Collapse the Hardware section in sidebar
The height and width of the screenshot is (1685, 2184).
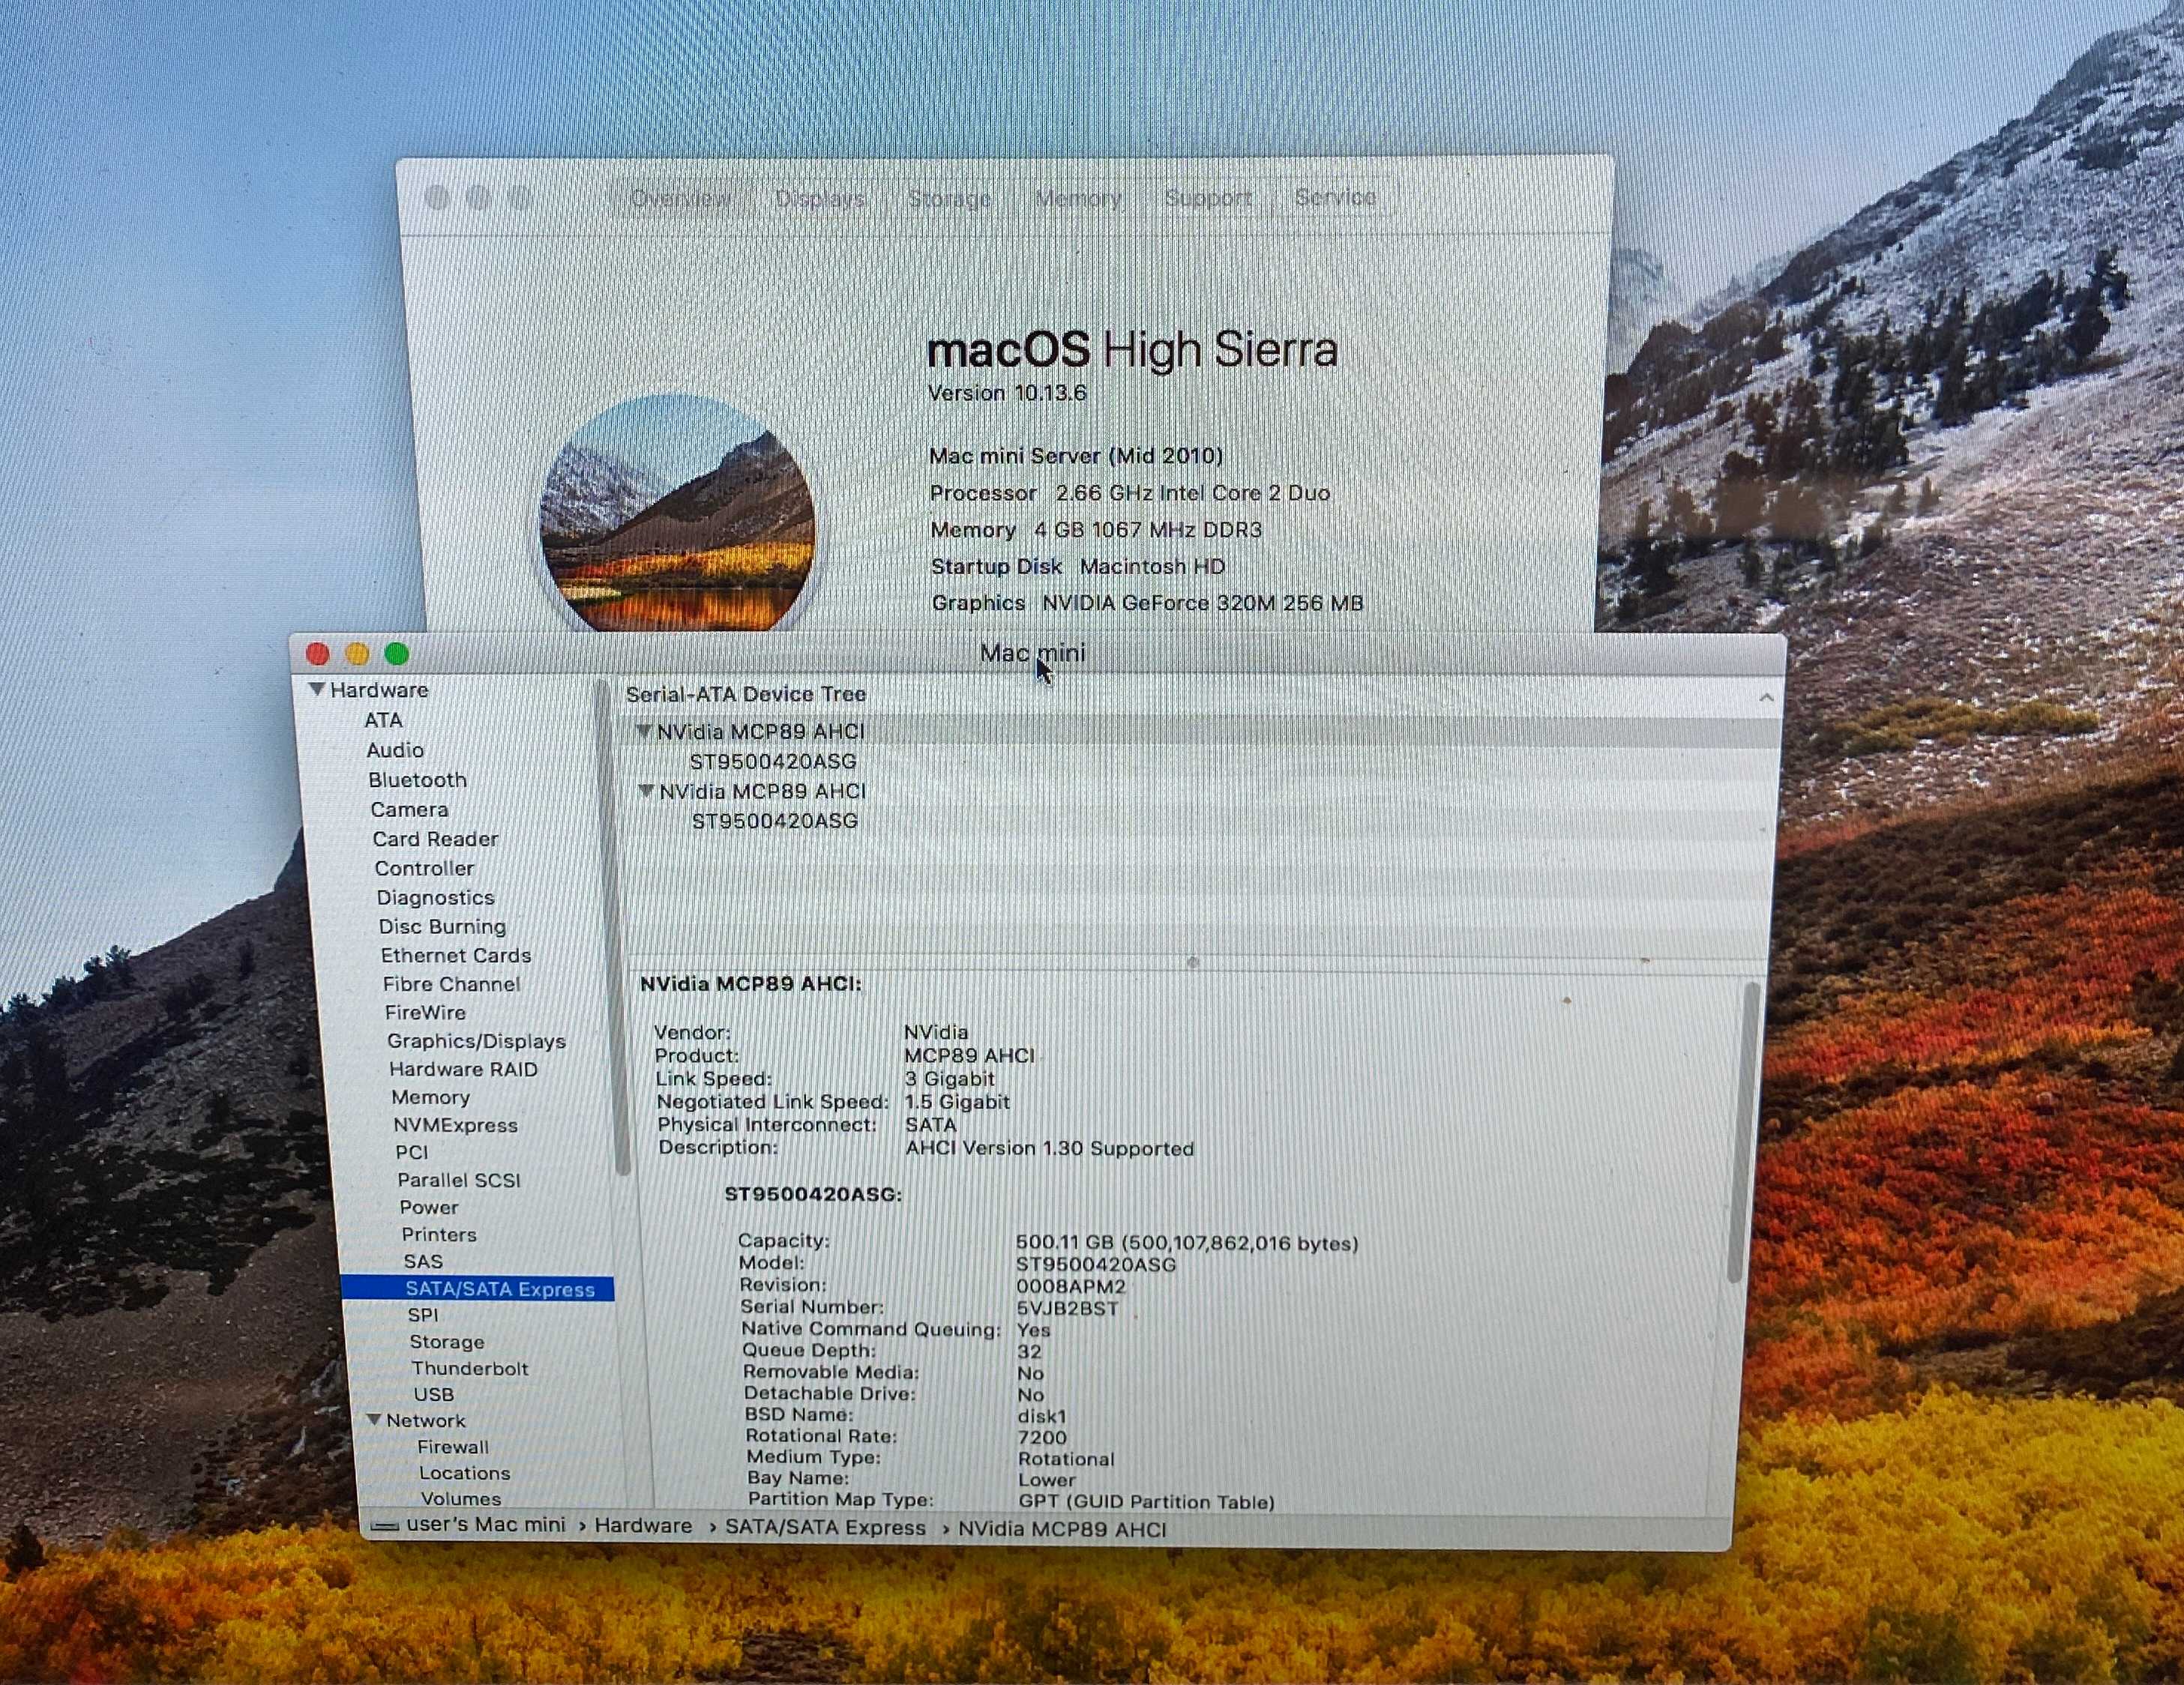point(317,689)
